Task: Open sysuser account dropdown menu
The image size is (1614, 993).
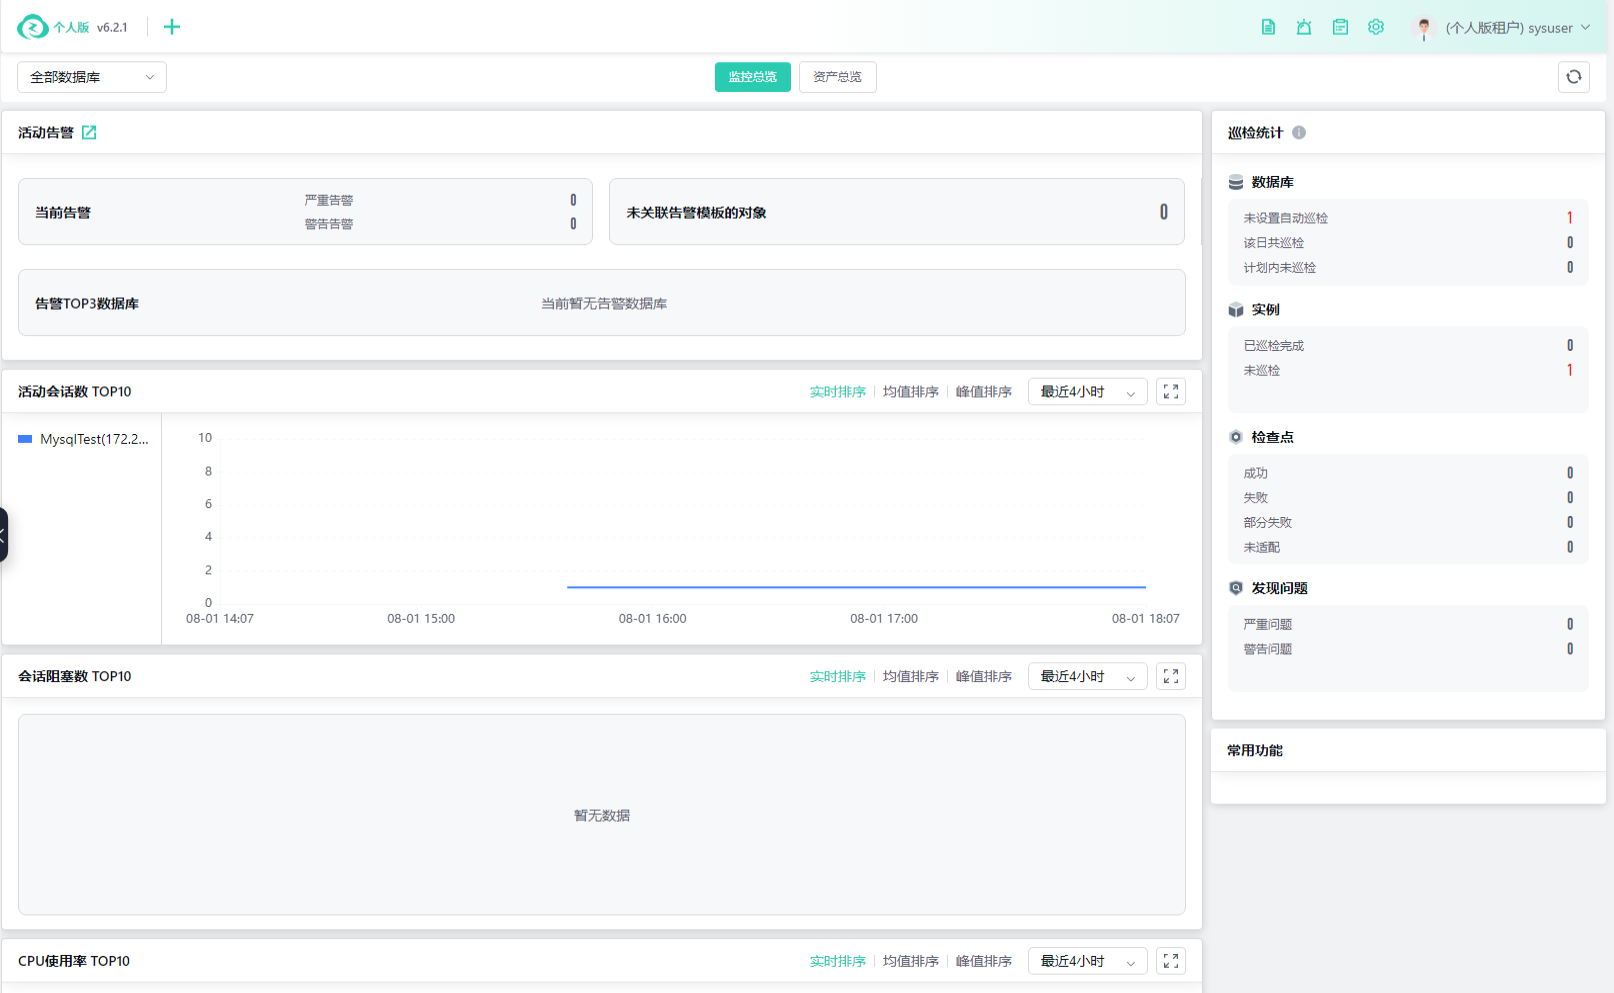Action: pos(1518,28)
